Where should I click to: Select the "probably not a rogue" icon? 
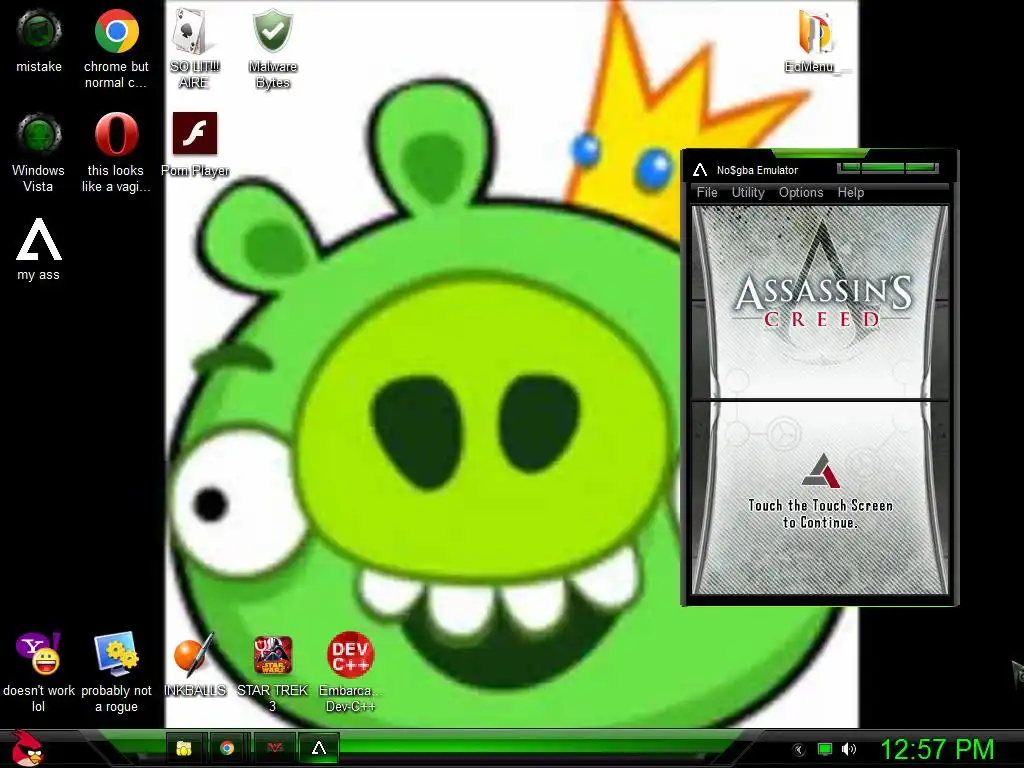point(116,673)
